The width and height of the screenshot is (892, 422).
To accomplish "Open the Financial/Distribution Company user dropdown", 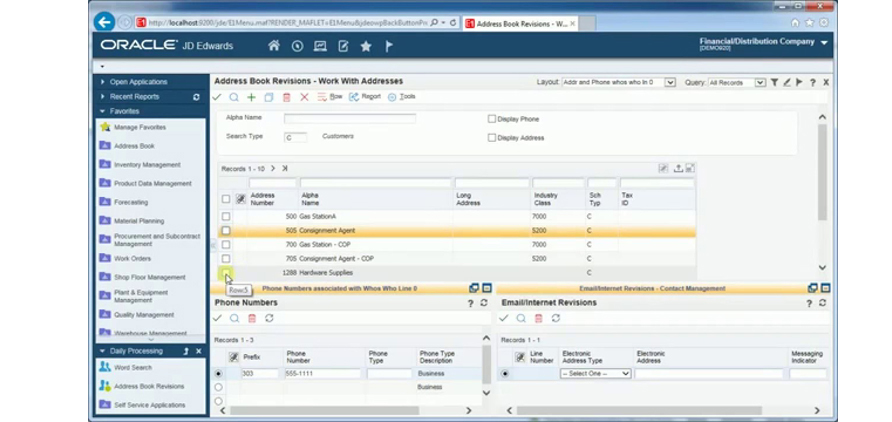I will 824,43.
